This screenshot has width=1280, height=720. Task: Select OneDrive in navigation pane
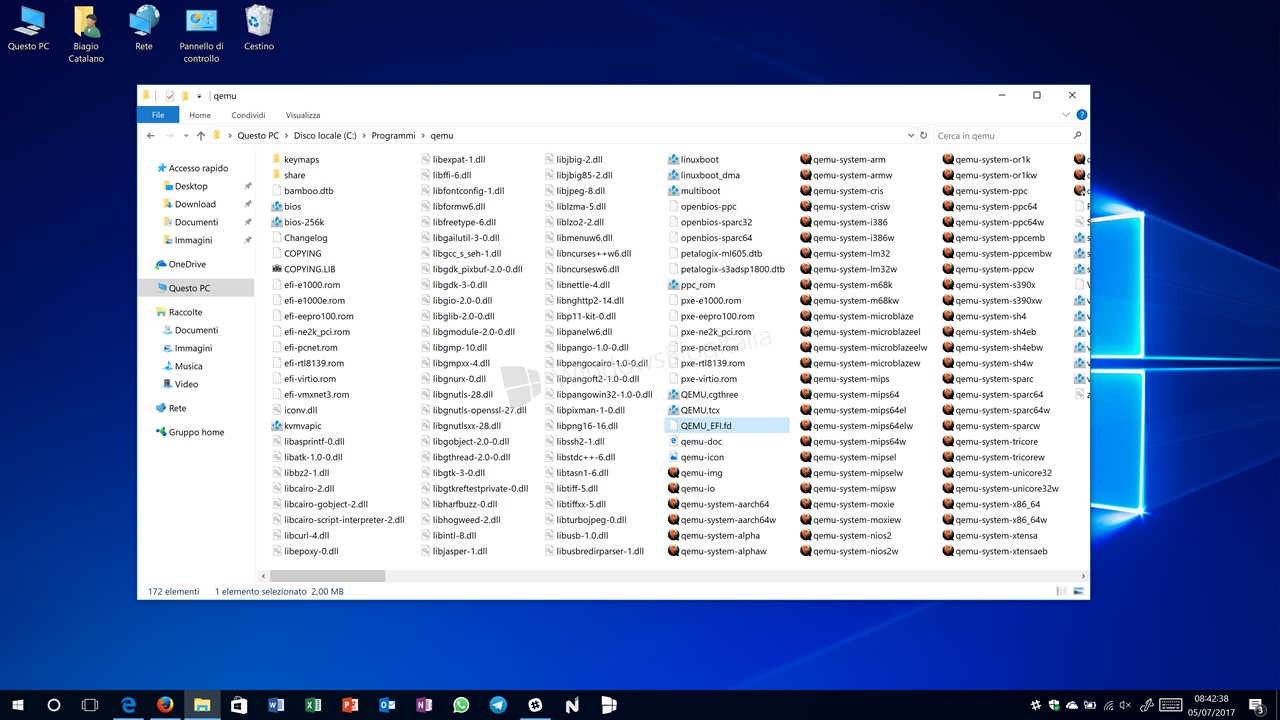pos(187,264)
